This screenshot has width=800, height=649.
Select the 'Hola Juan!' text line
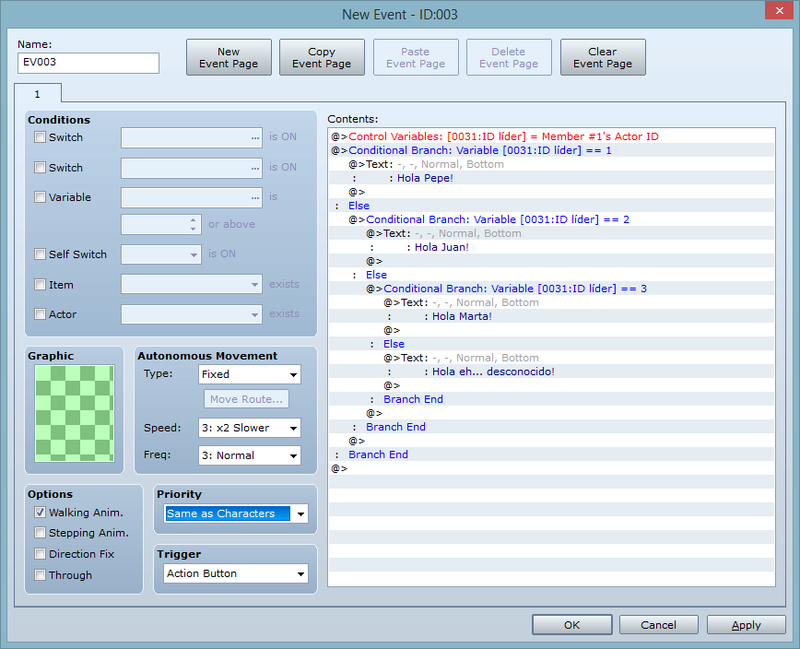[552, 247]
